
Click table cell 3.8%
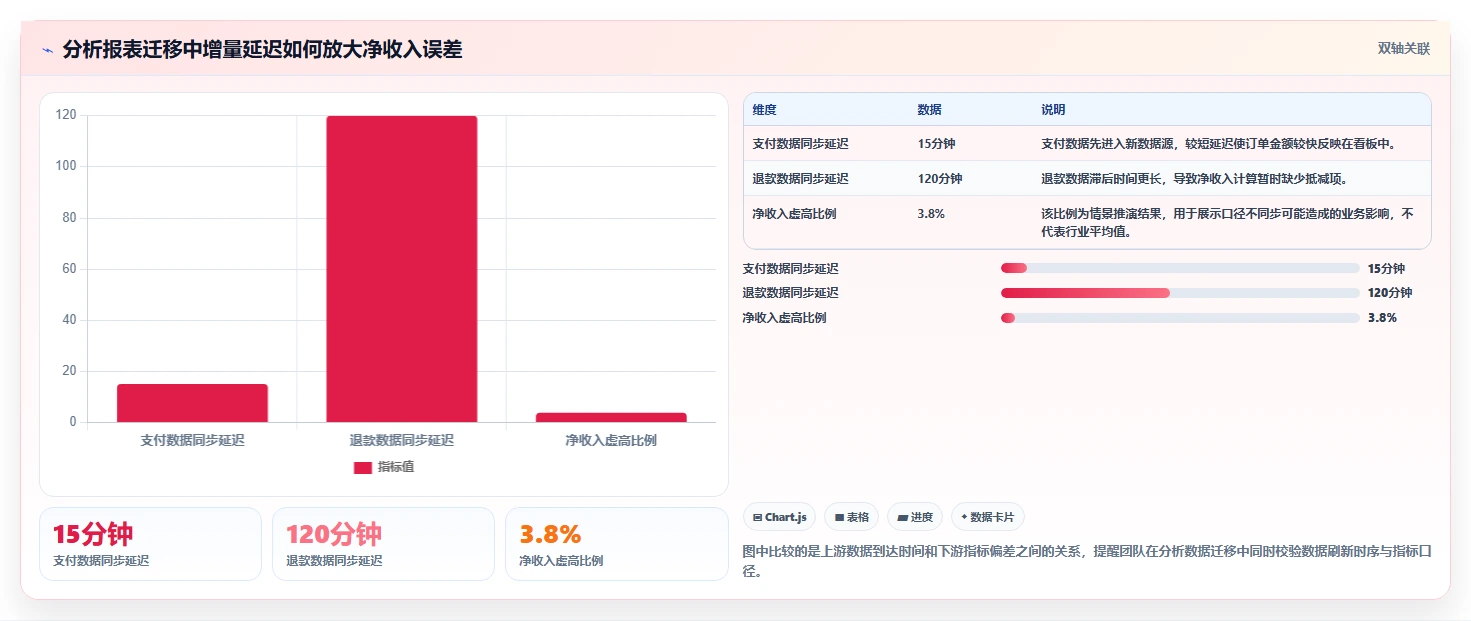coord(931,214)
